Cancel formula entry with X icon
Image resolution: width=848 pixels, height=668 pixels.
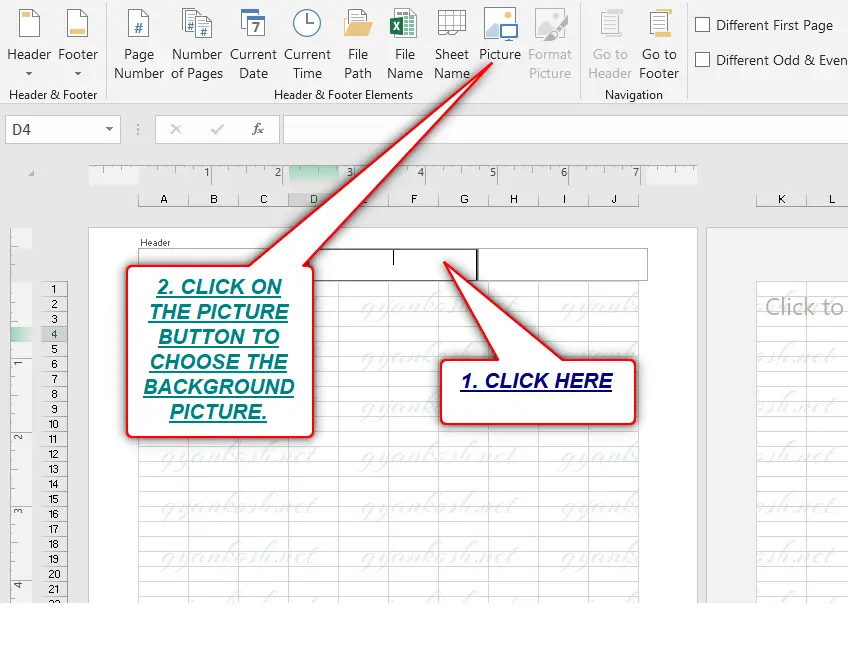coord(176,129)
